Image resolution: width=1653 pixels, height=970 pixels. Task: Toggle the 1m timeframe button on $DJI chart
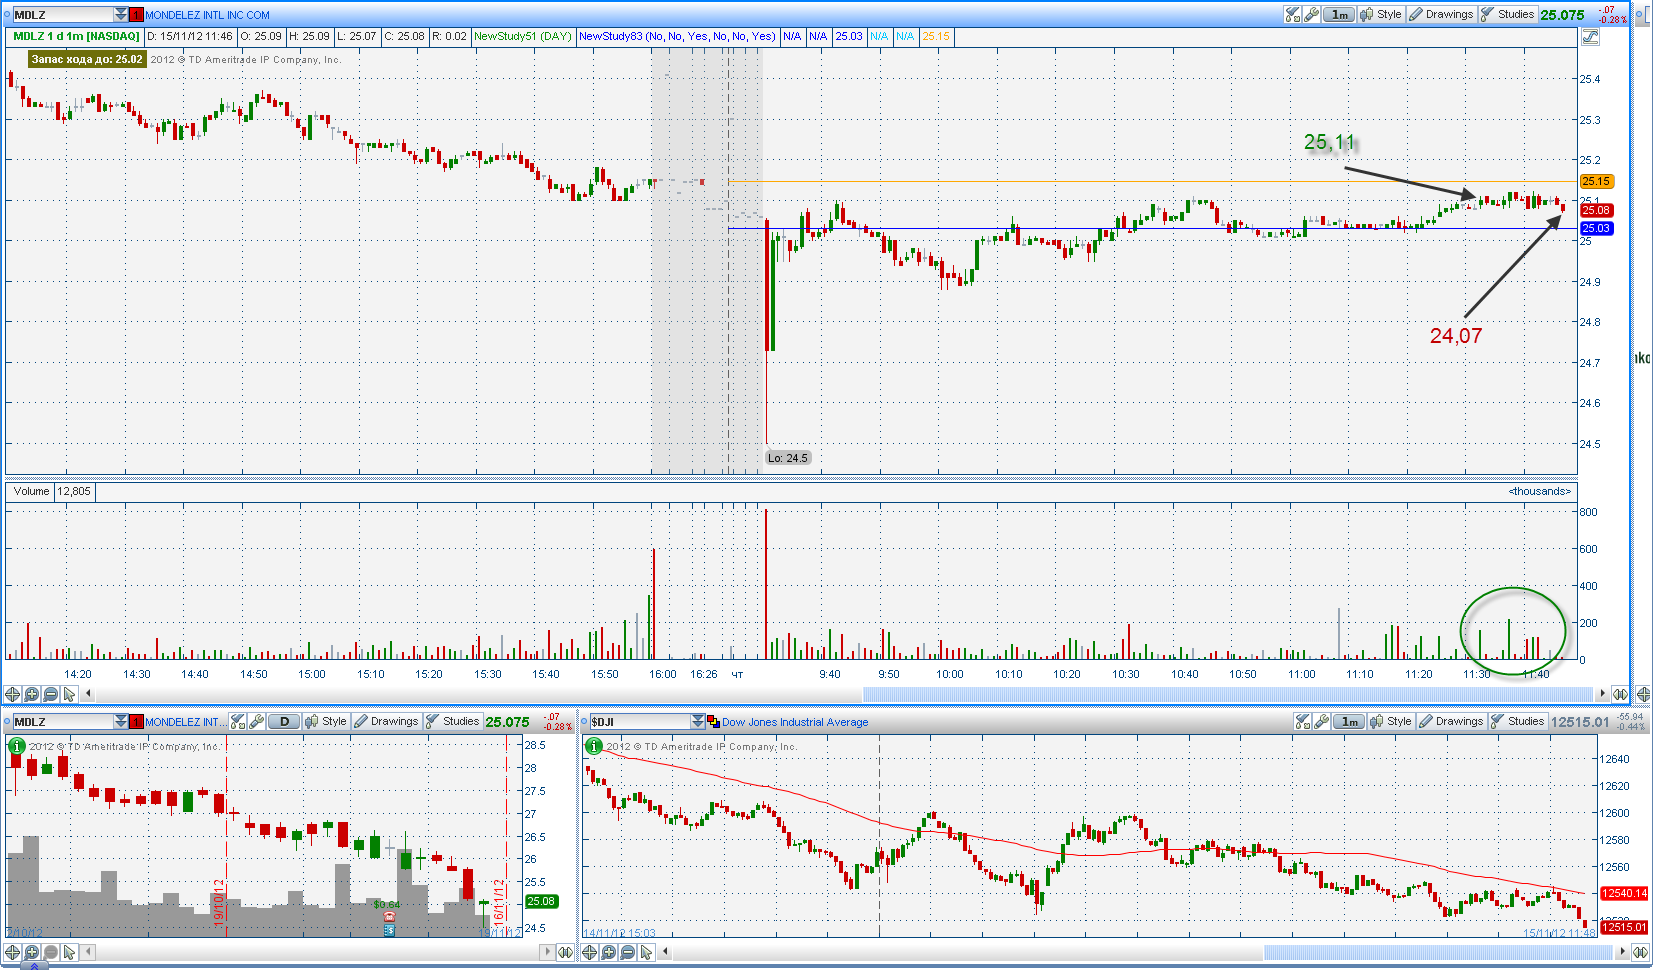click(x=1350, y=721)
